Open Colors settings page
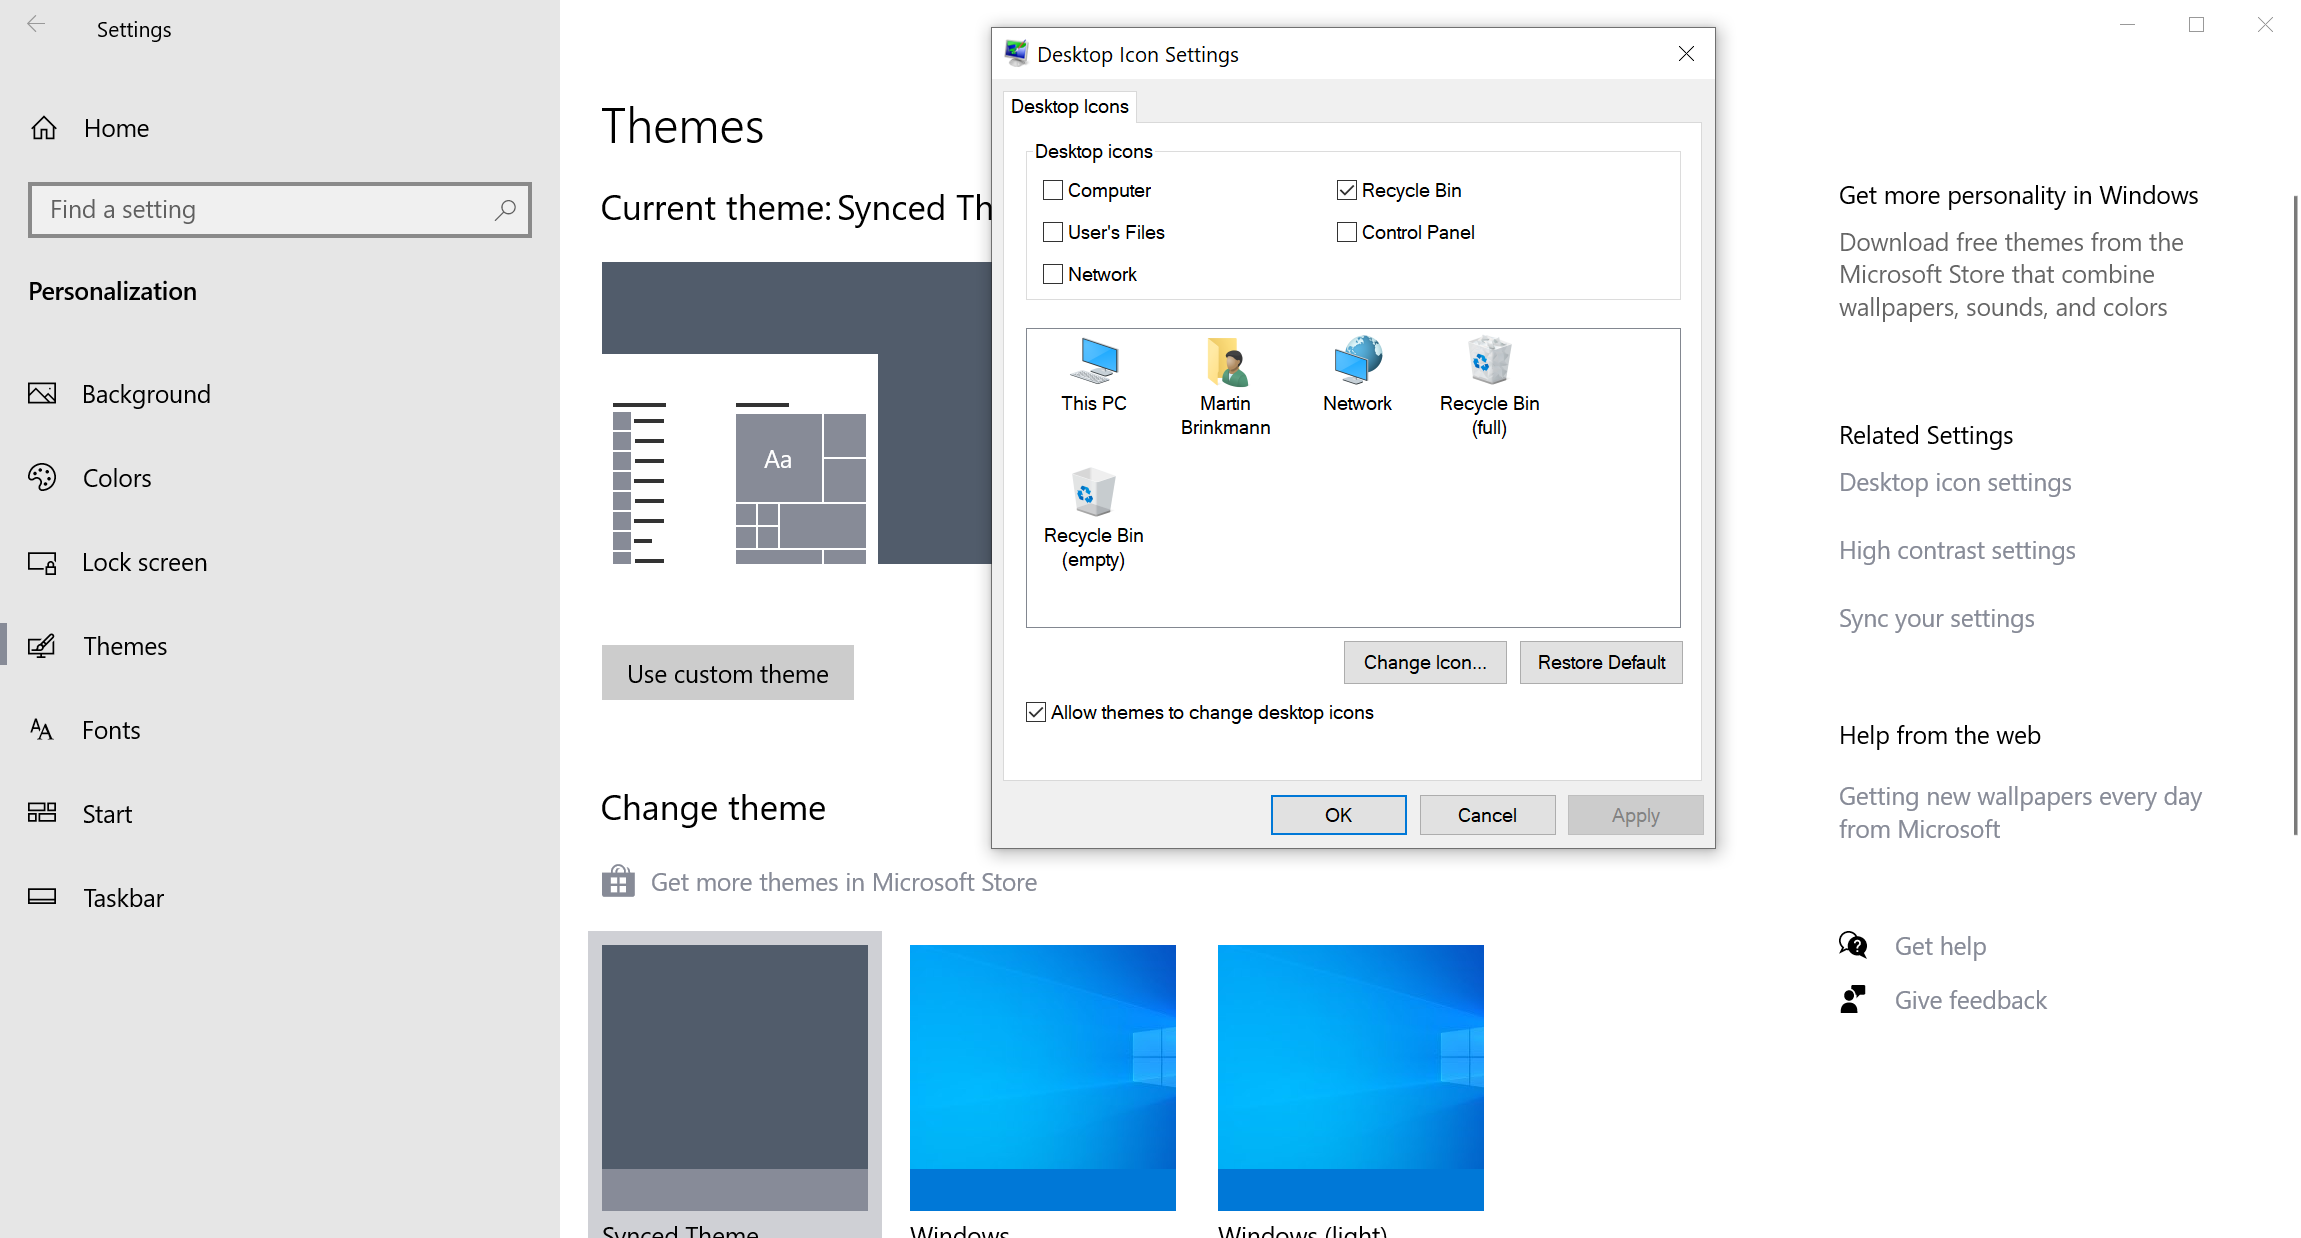Screen dimensions: 2301x1238 tap(117, 477)
